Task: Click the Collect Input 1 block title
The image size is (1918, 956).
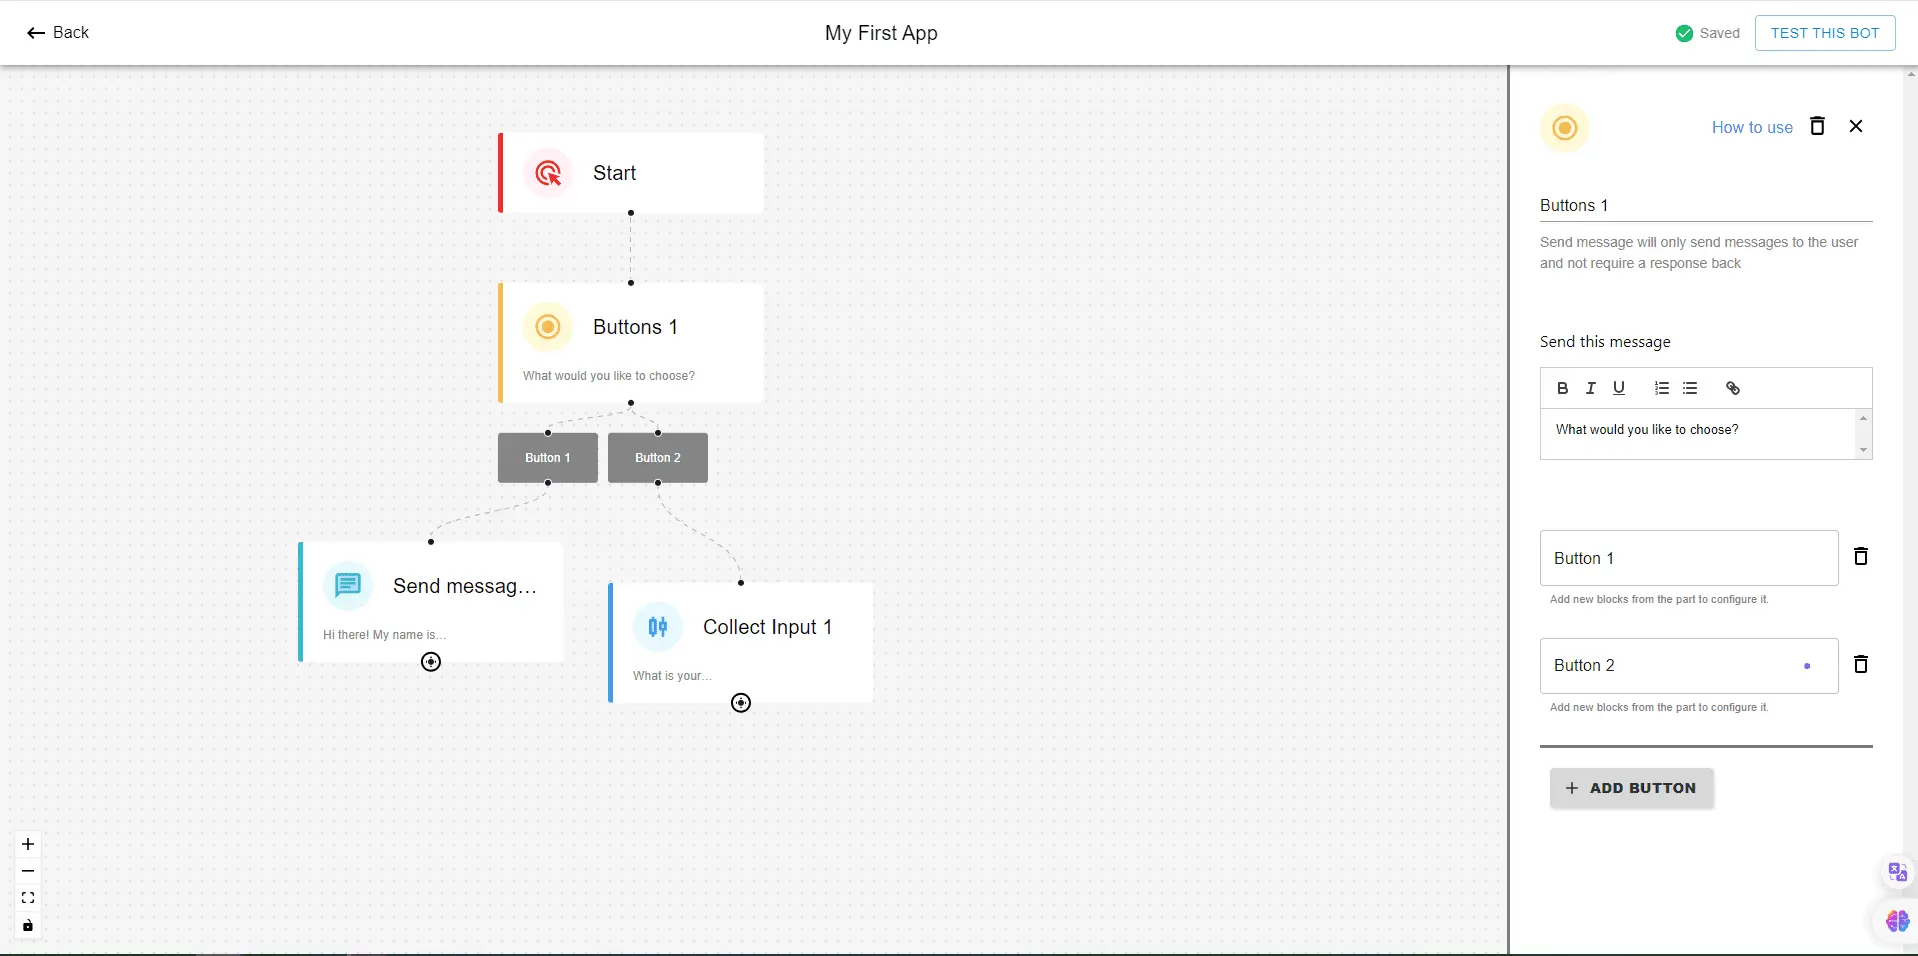Action: [767, 627]
